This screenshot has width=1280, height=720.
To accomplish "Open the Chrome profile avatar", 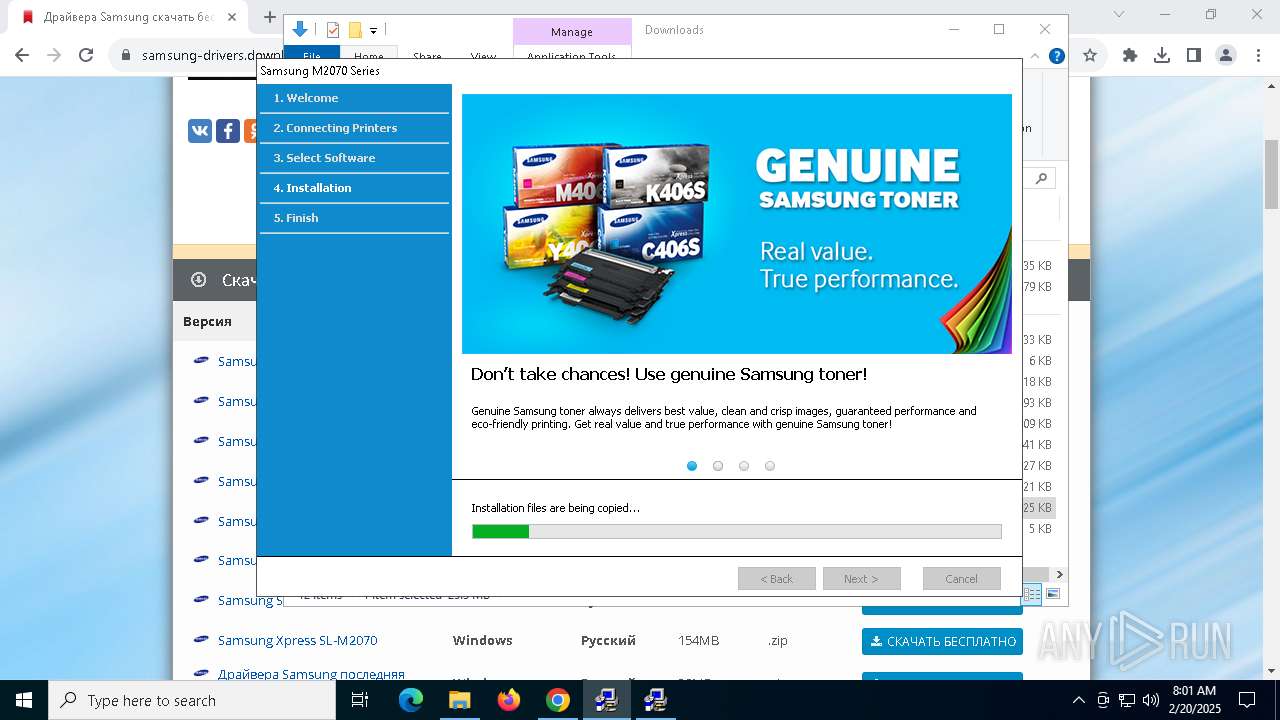I will pyautogui.click(x=1226, y=55).
